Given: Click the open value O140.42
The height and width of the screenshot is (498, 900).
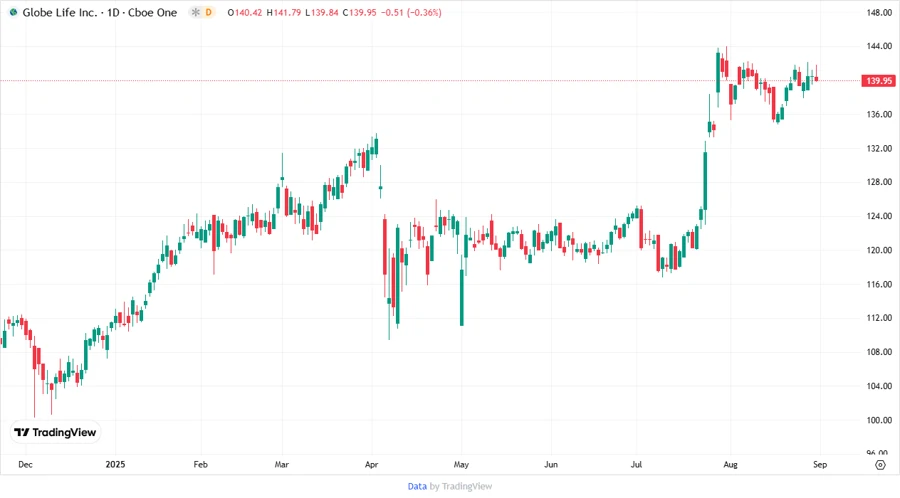Looking at the screenshot, I should 245,12.
